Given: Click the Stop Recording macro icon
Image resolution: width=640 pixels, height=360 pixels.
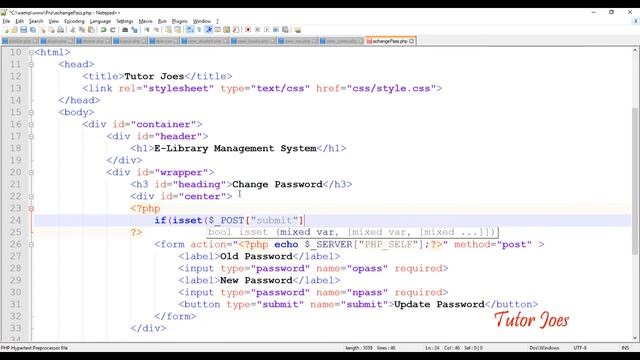Looking at the screenshot, I should click(x=257, y=30).
